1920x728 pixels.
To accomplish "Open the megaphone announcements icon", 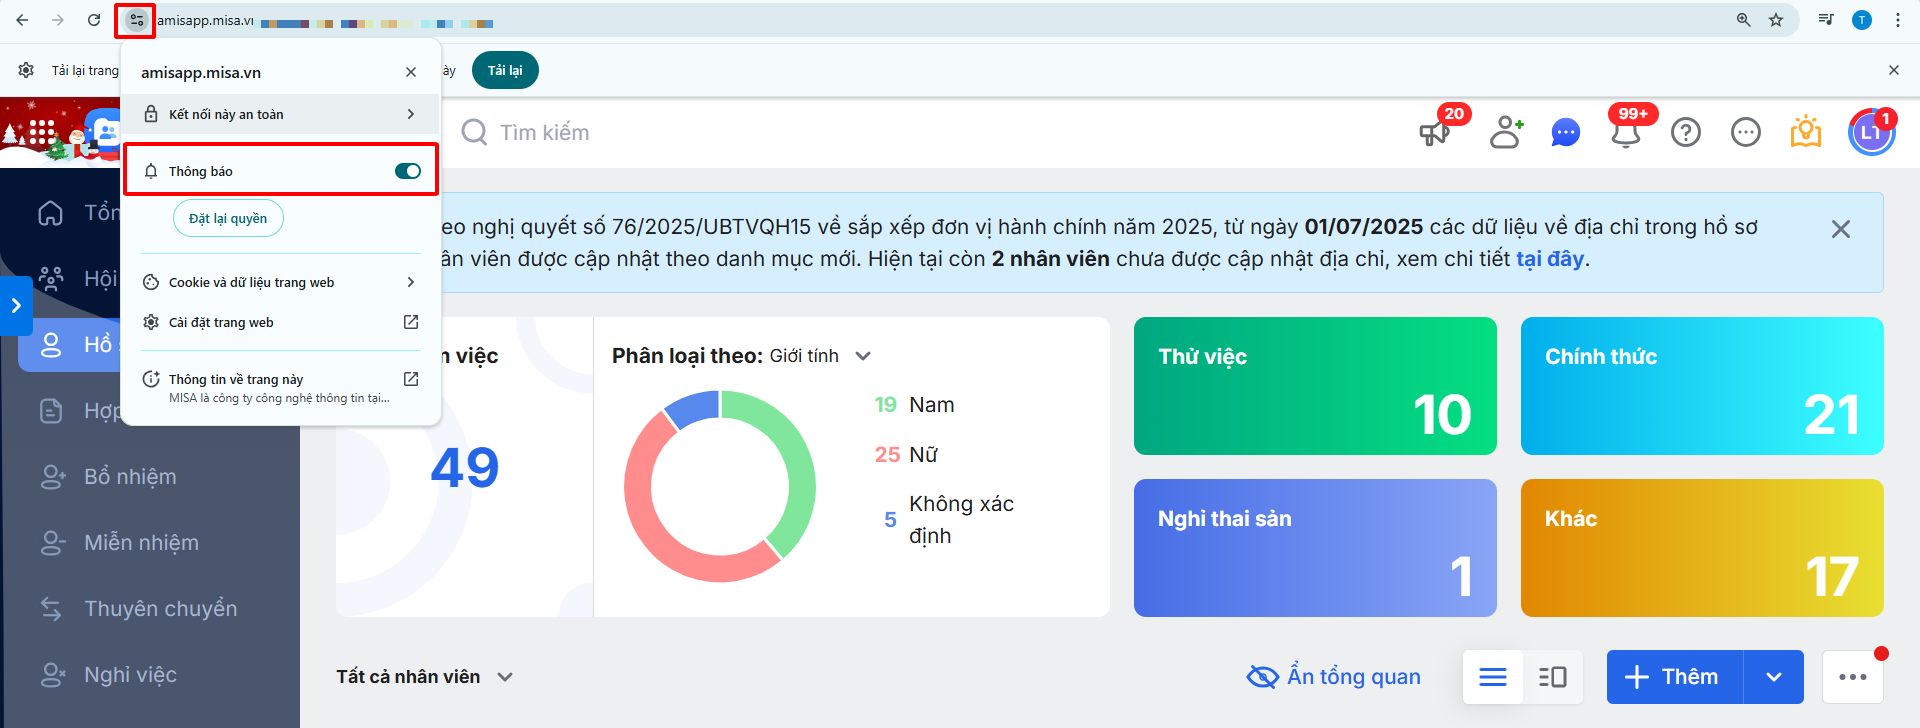I will (x=1435, y=133).
